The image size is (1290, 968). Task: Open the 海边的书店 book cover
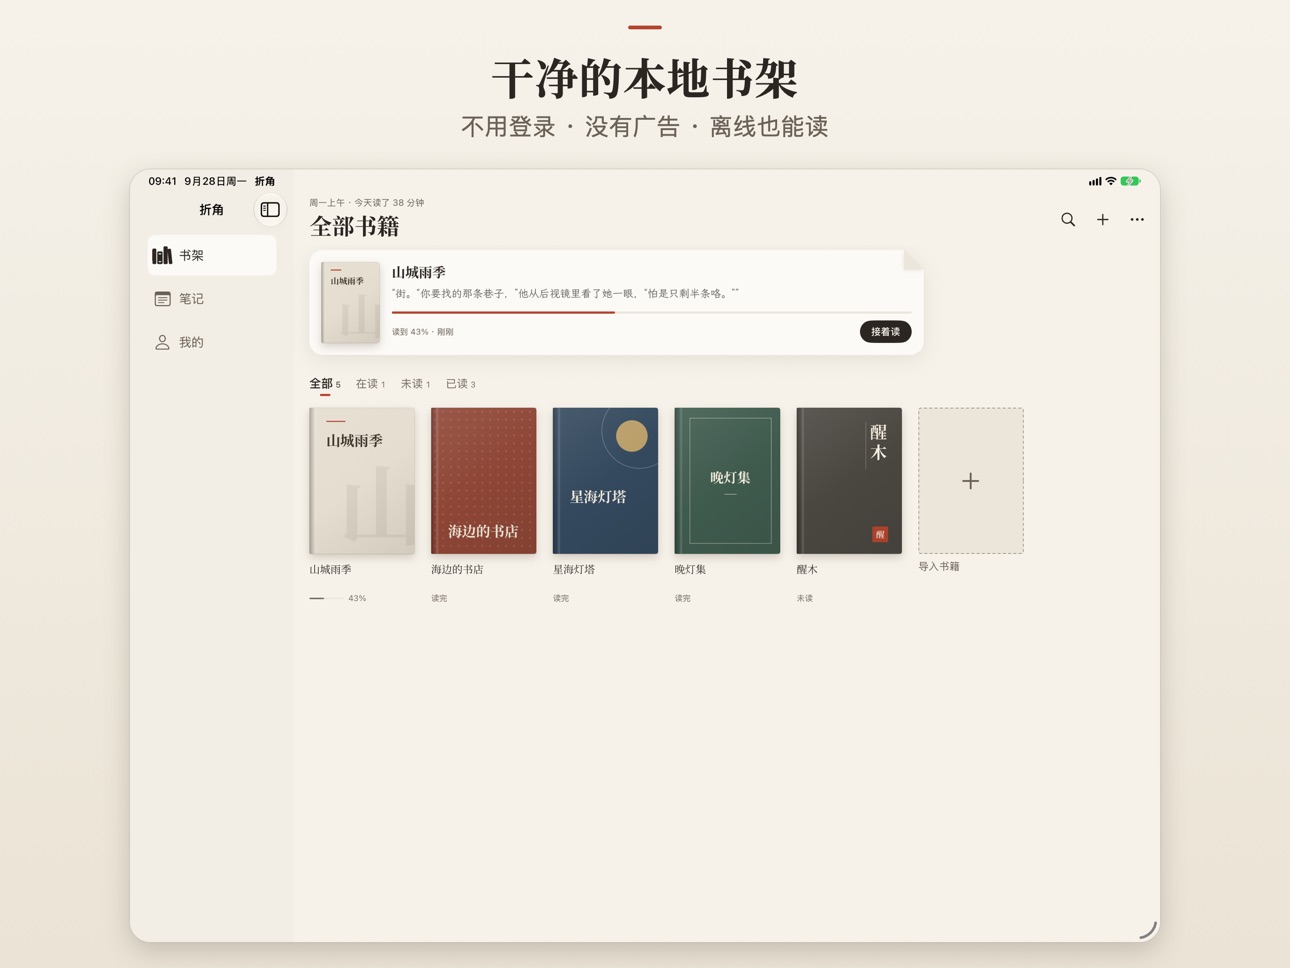484,481
